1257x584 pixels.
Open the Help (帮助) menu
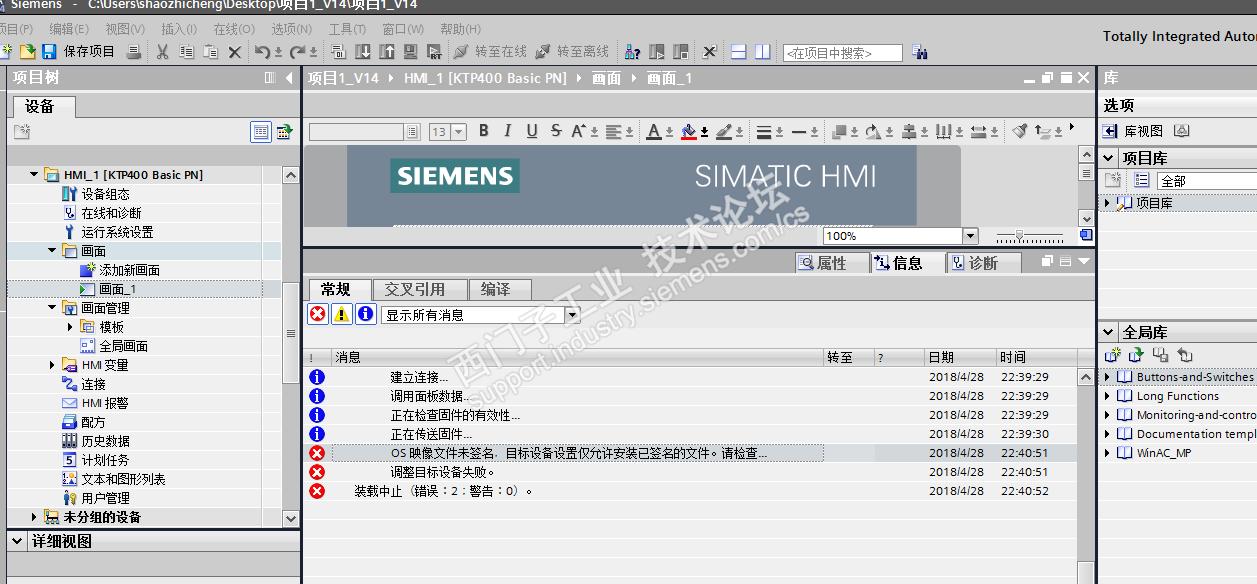pos(460,29)
